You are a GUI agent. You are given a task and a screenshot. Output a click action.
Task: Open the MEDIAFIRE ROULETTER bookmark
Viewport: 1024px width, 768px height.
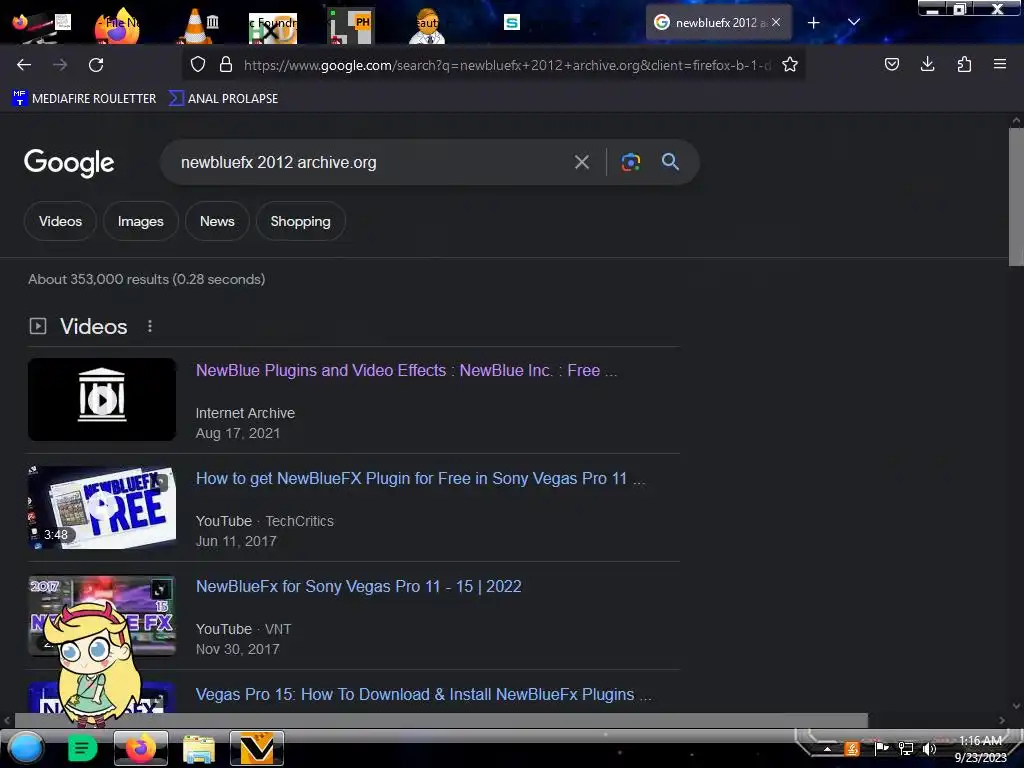[x=84, y=99]
